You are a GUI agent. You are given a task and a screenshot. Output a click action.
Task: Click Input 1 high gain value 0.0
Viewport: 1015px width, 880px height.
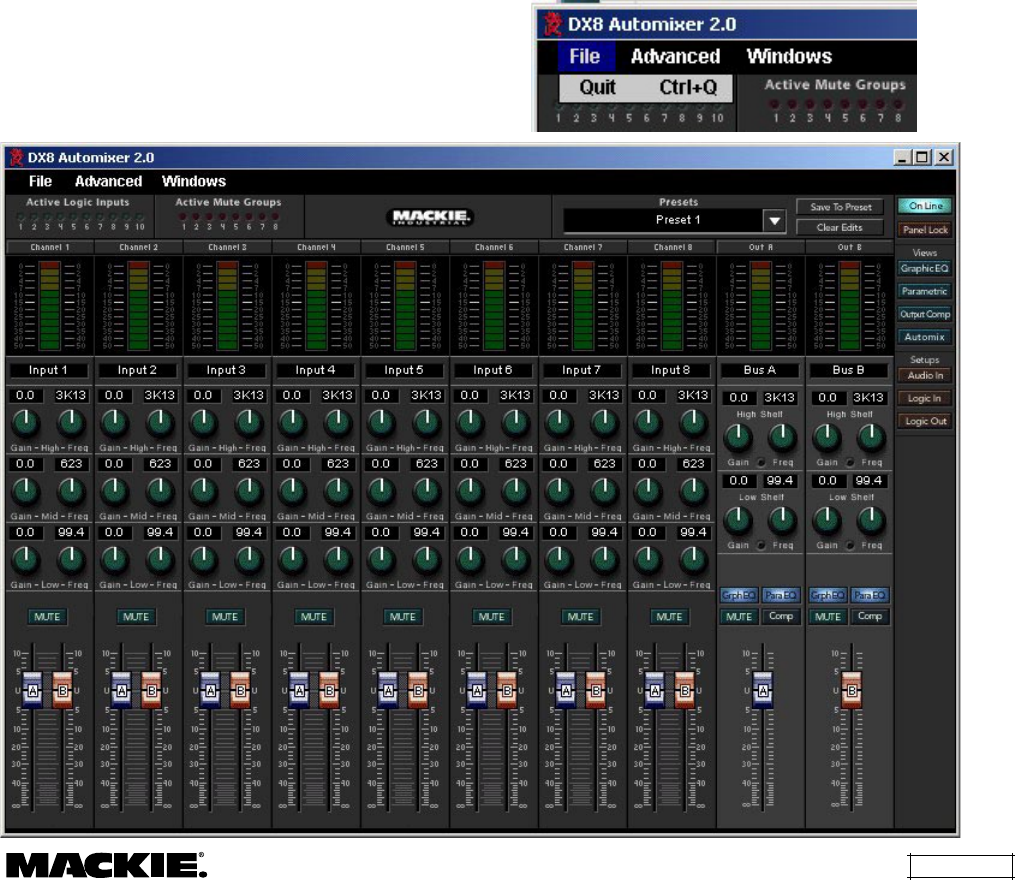click(25, 396)
